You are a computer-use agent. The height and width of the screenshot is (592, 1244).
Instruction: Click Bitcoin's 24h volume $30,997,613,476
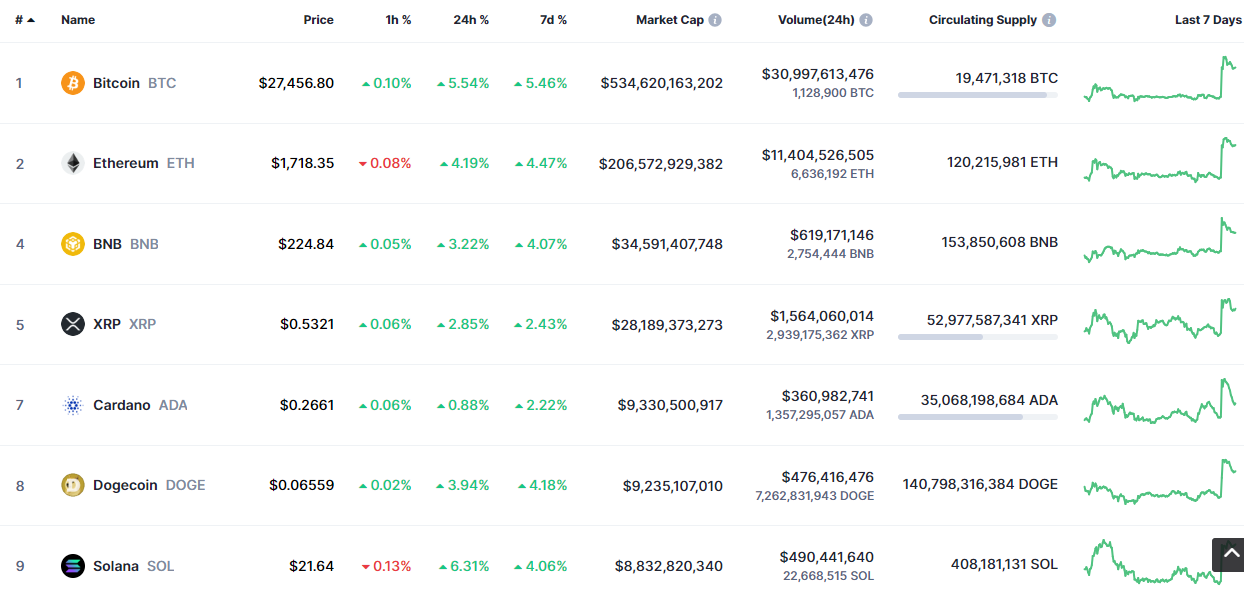point(818,74)
